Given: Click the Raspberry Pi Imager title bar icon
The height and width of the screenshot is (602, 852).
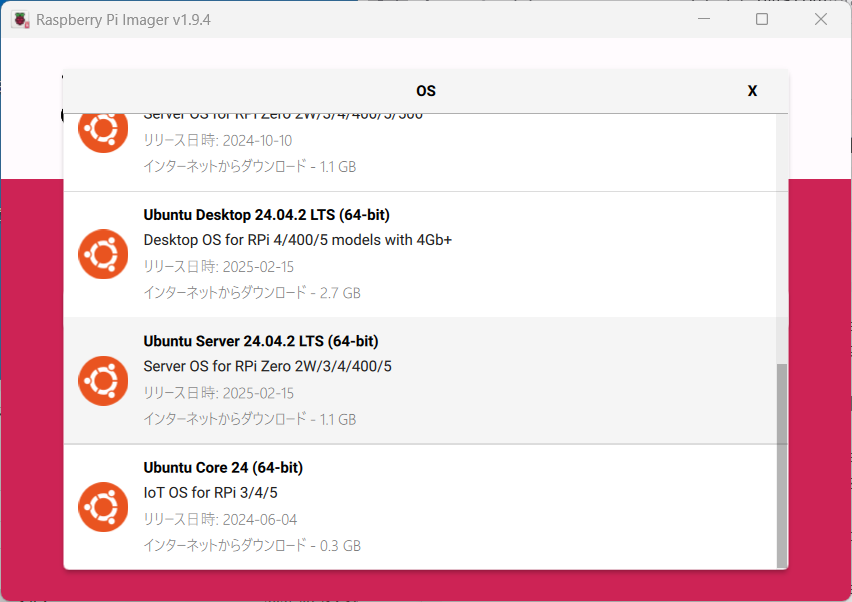Looking at the screenshot, I should point(21,20).
